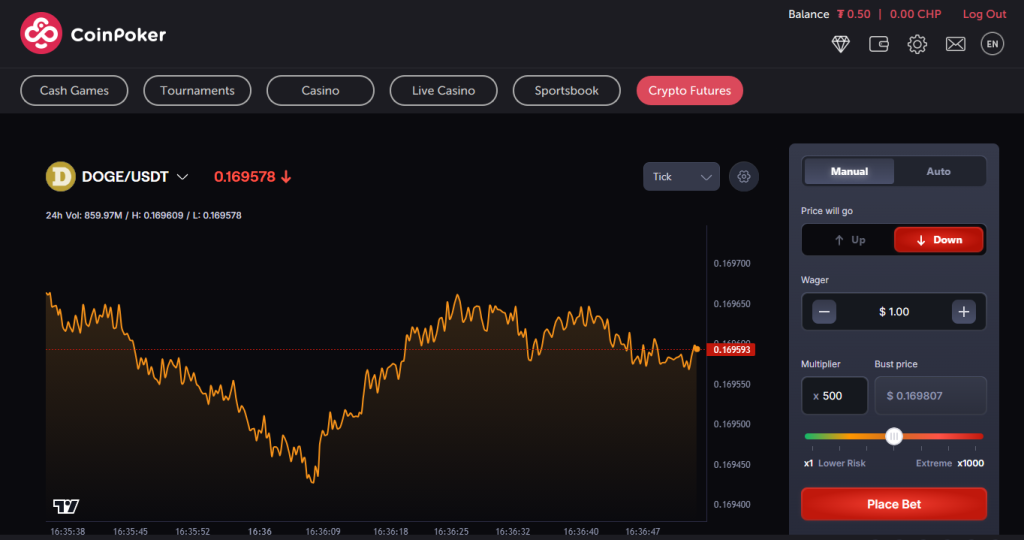Open Tournaments tab

click(x=197, y=90)
